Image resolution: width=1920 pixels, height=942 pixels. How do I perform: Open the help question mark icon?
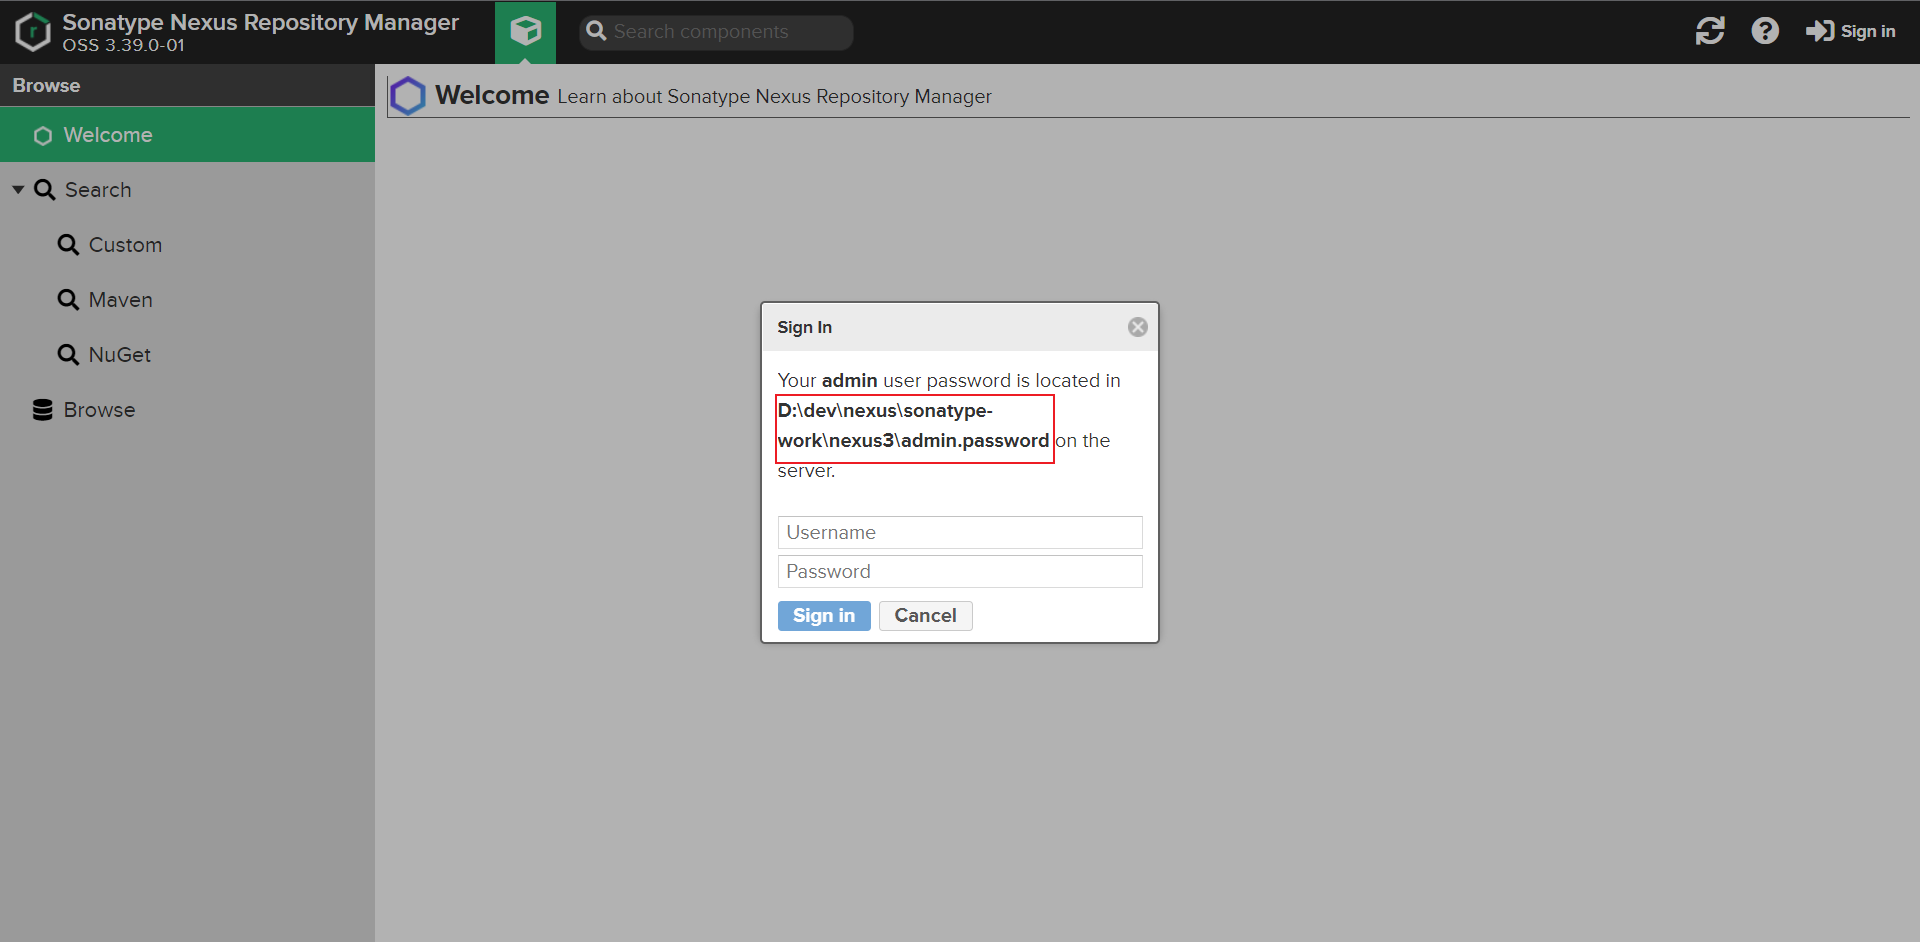(1765, 32)
